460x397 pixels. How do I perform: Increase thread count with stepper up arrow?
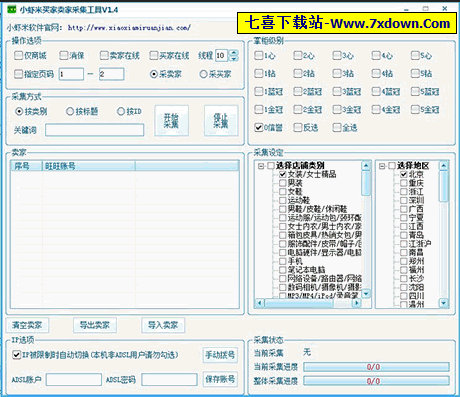coord(234,53)
